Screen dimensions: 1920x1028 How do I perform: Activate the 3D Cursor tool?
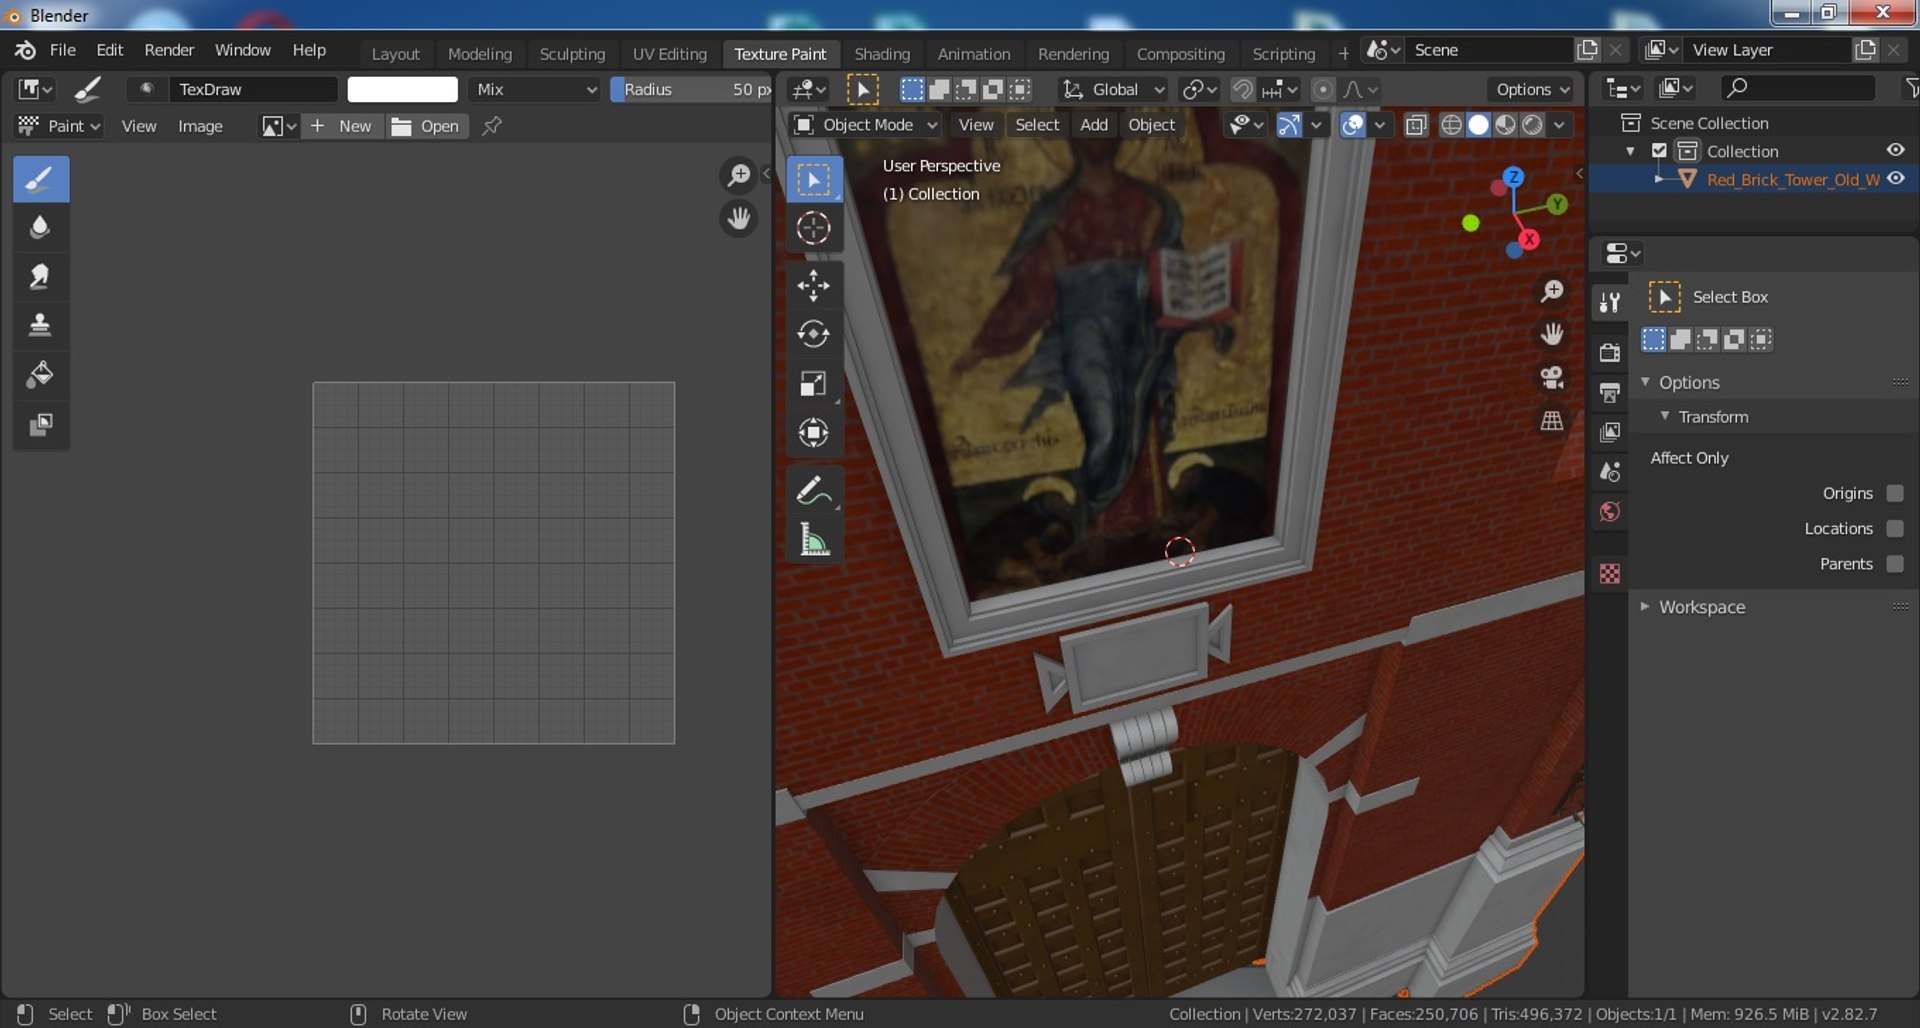pyautogui.click(x=813, y=228)
